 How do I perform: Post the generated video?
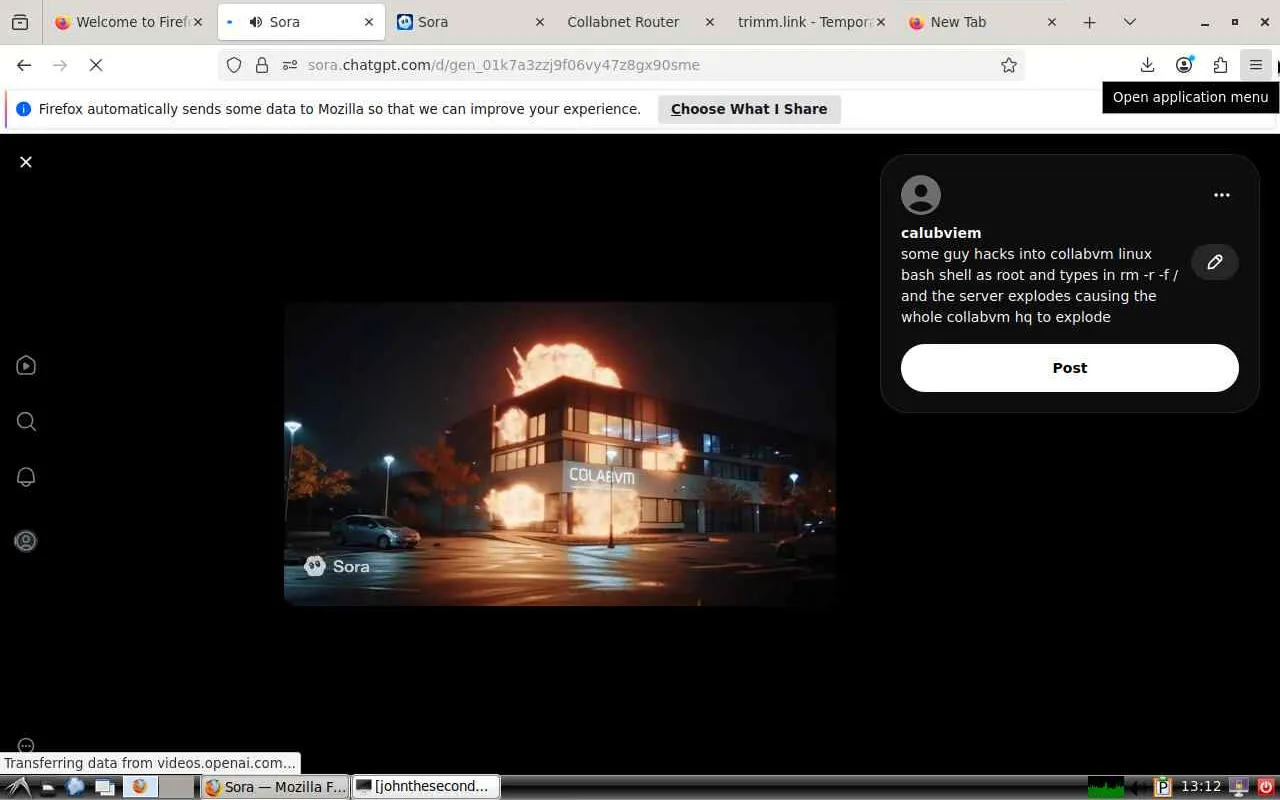click(x=1069, y=368)
